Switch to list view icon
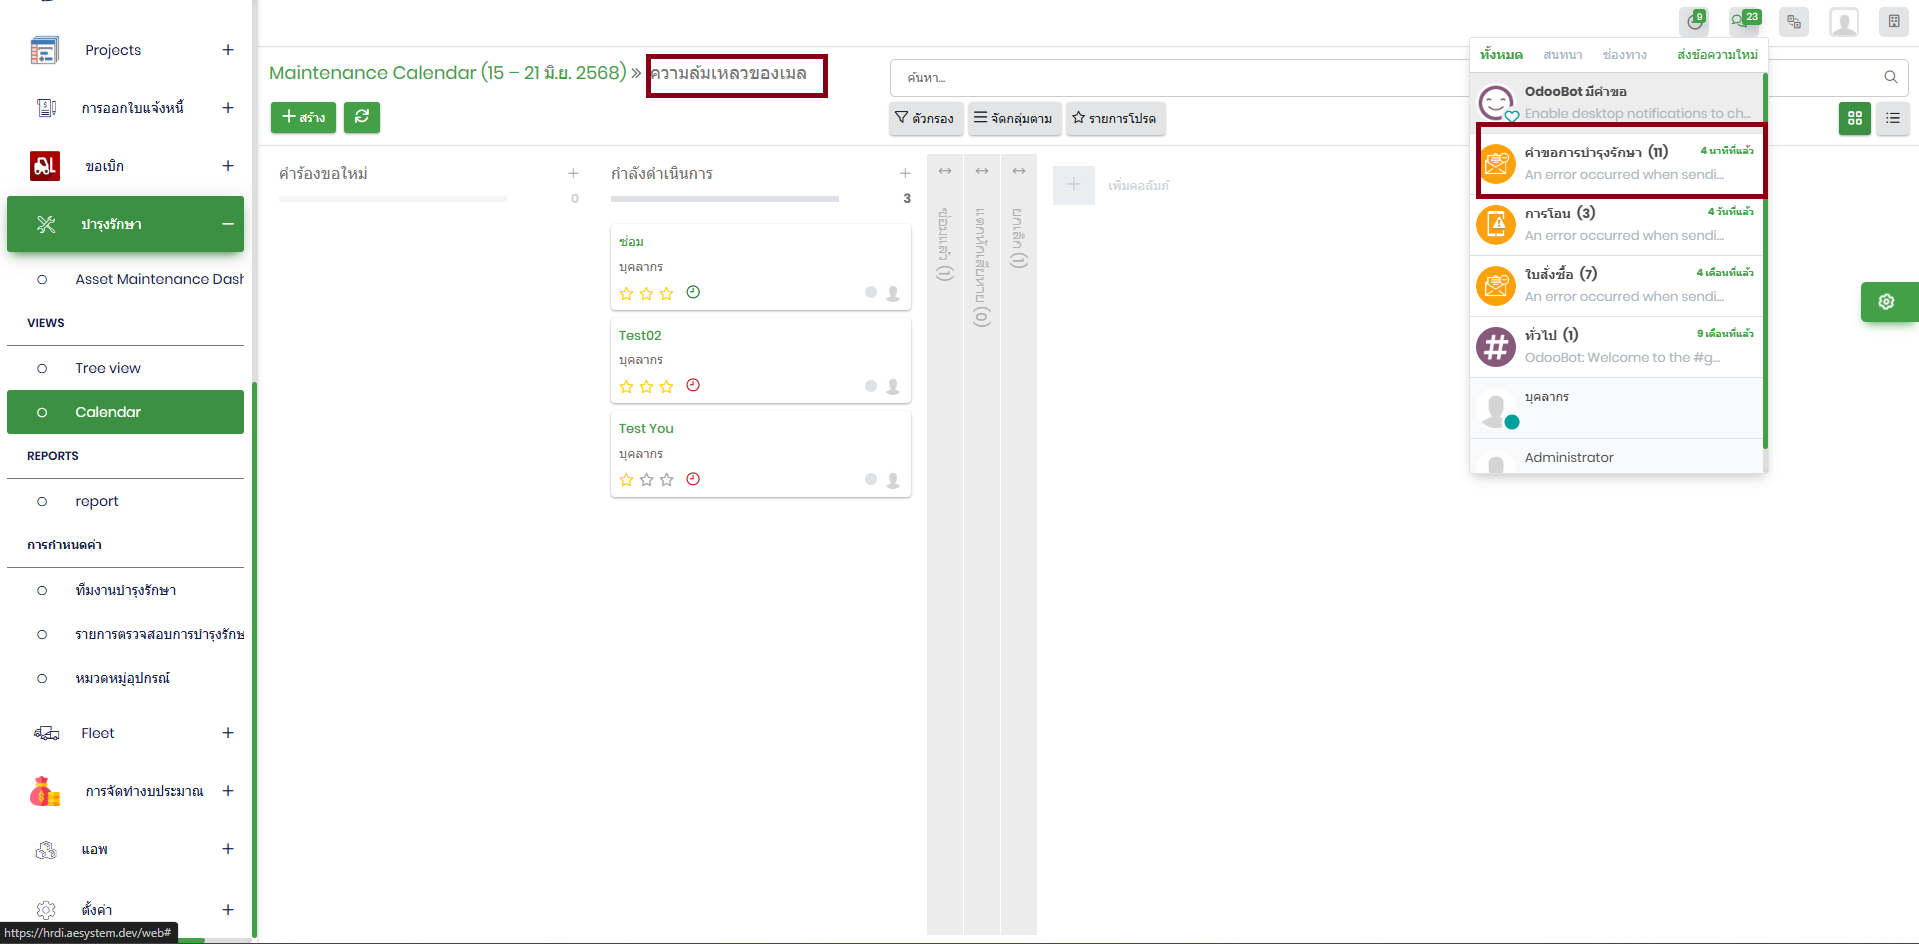This screenshot has width=1919, height=944. pos(1892,118)
